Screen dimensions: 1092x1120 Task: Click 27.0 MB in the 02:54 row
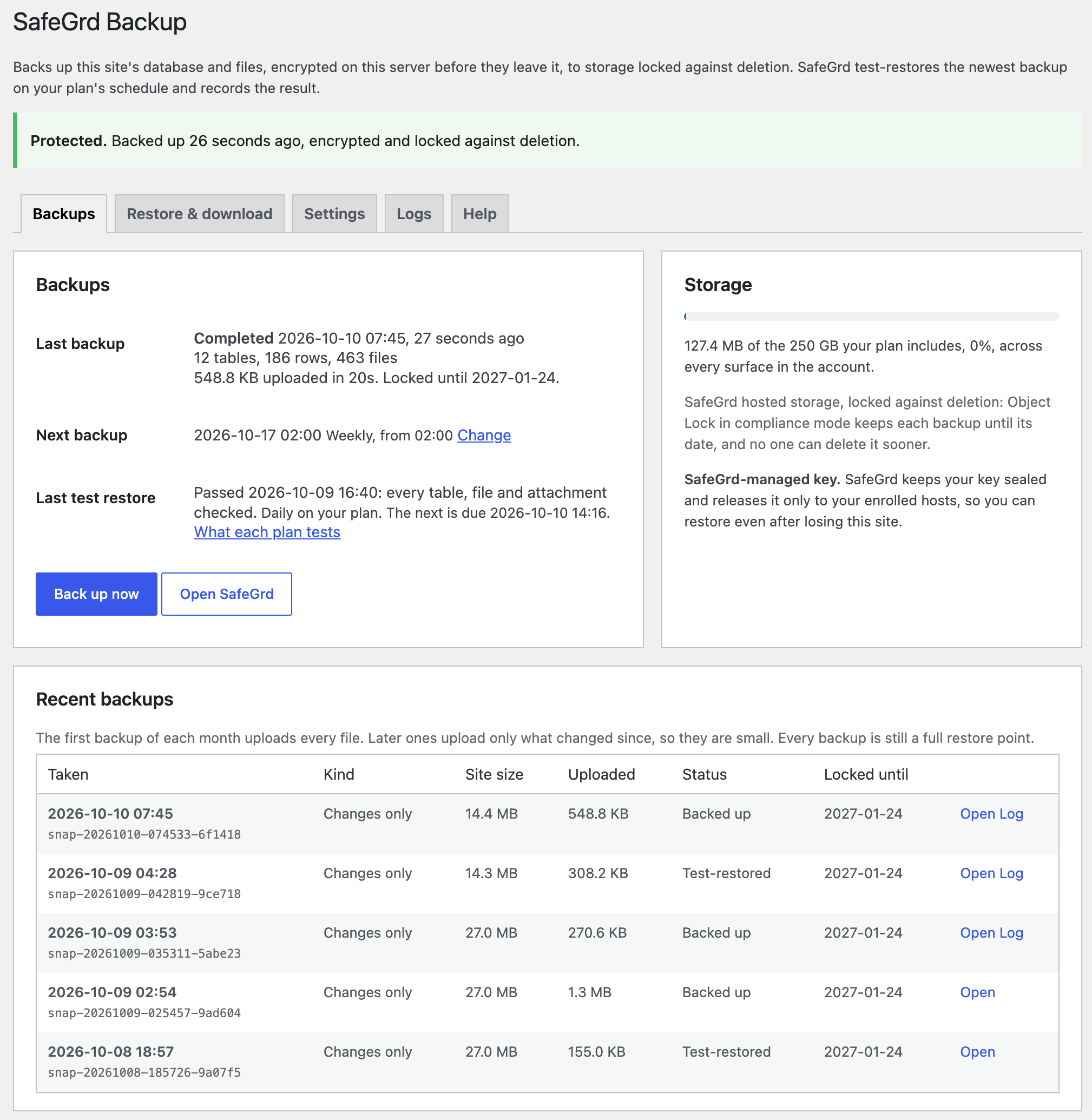[x=491, y=992]
